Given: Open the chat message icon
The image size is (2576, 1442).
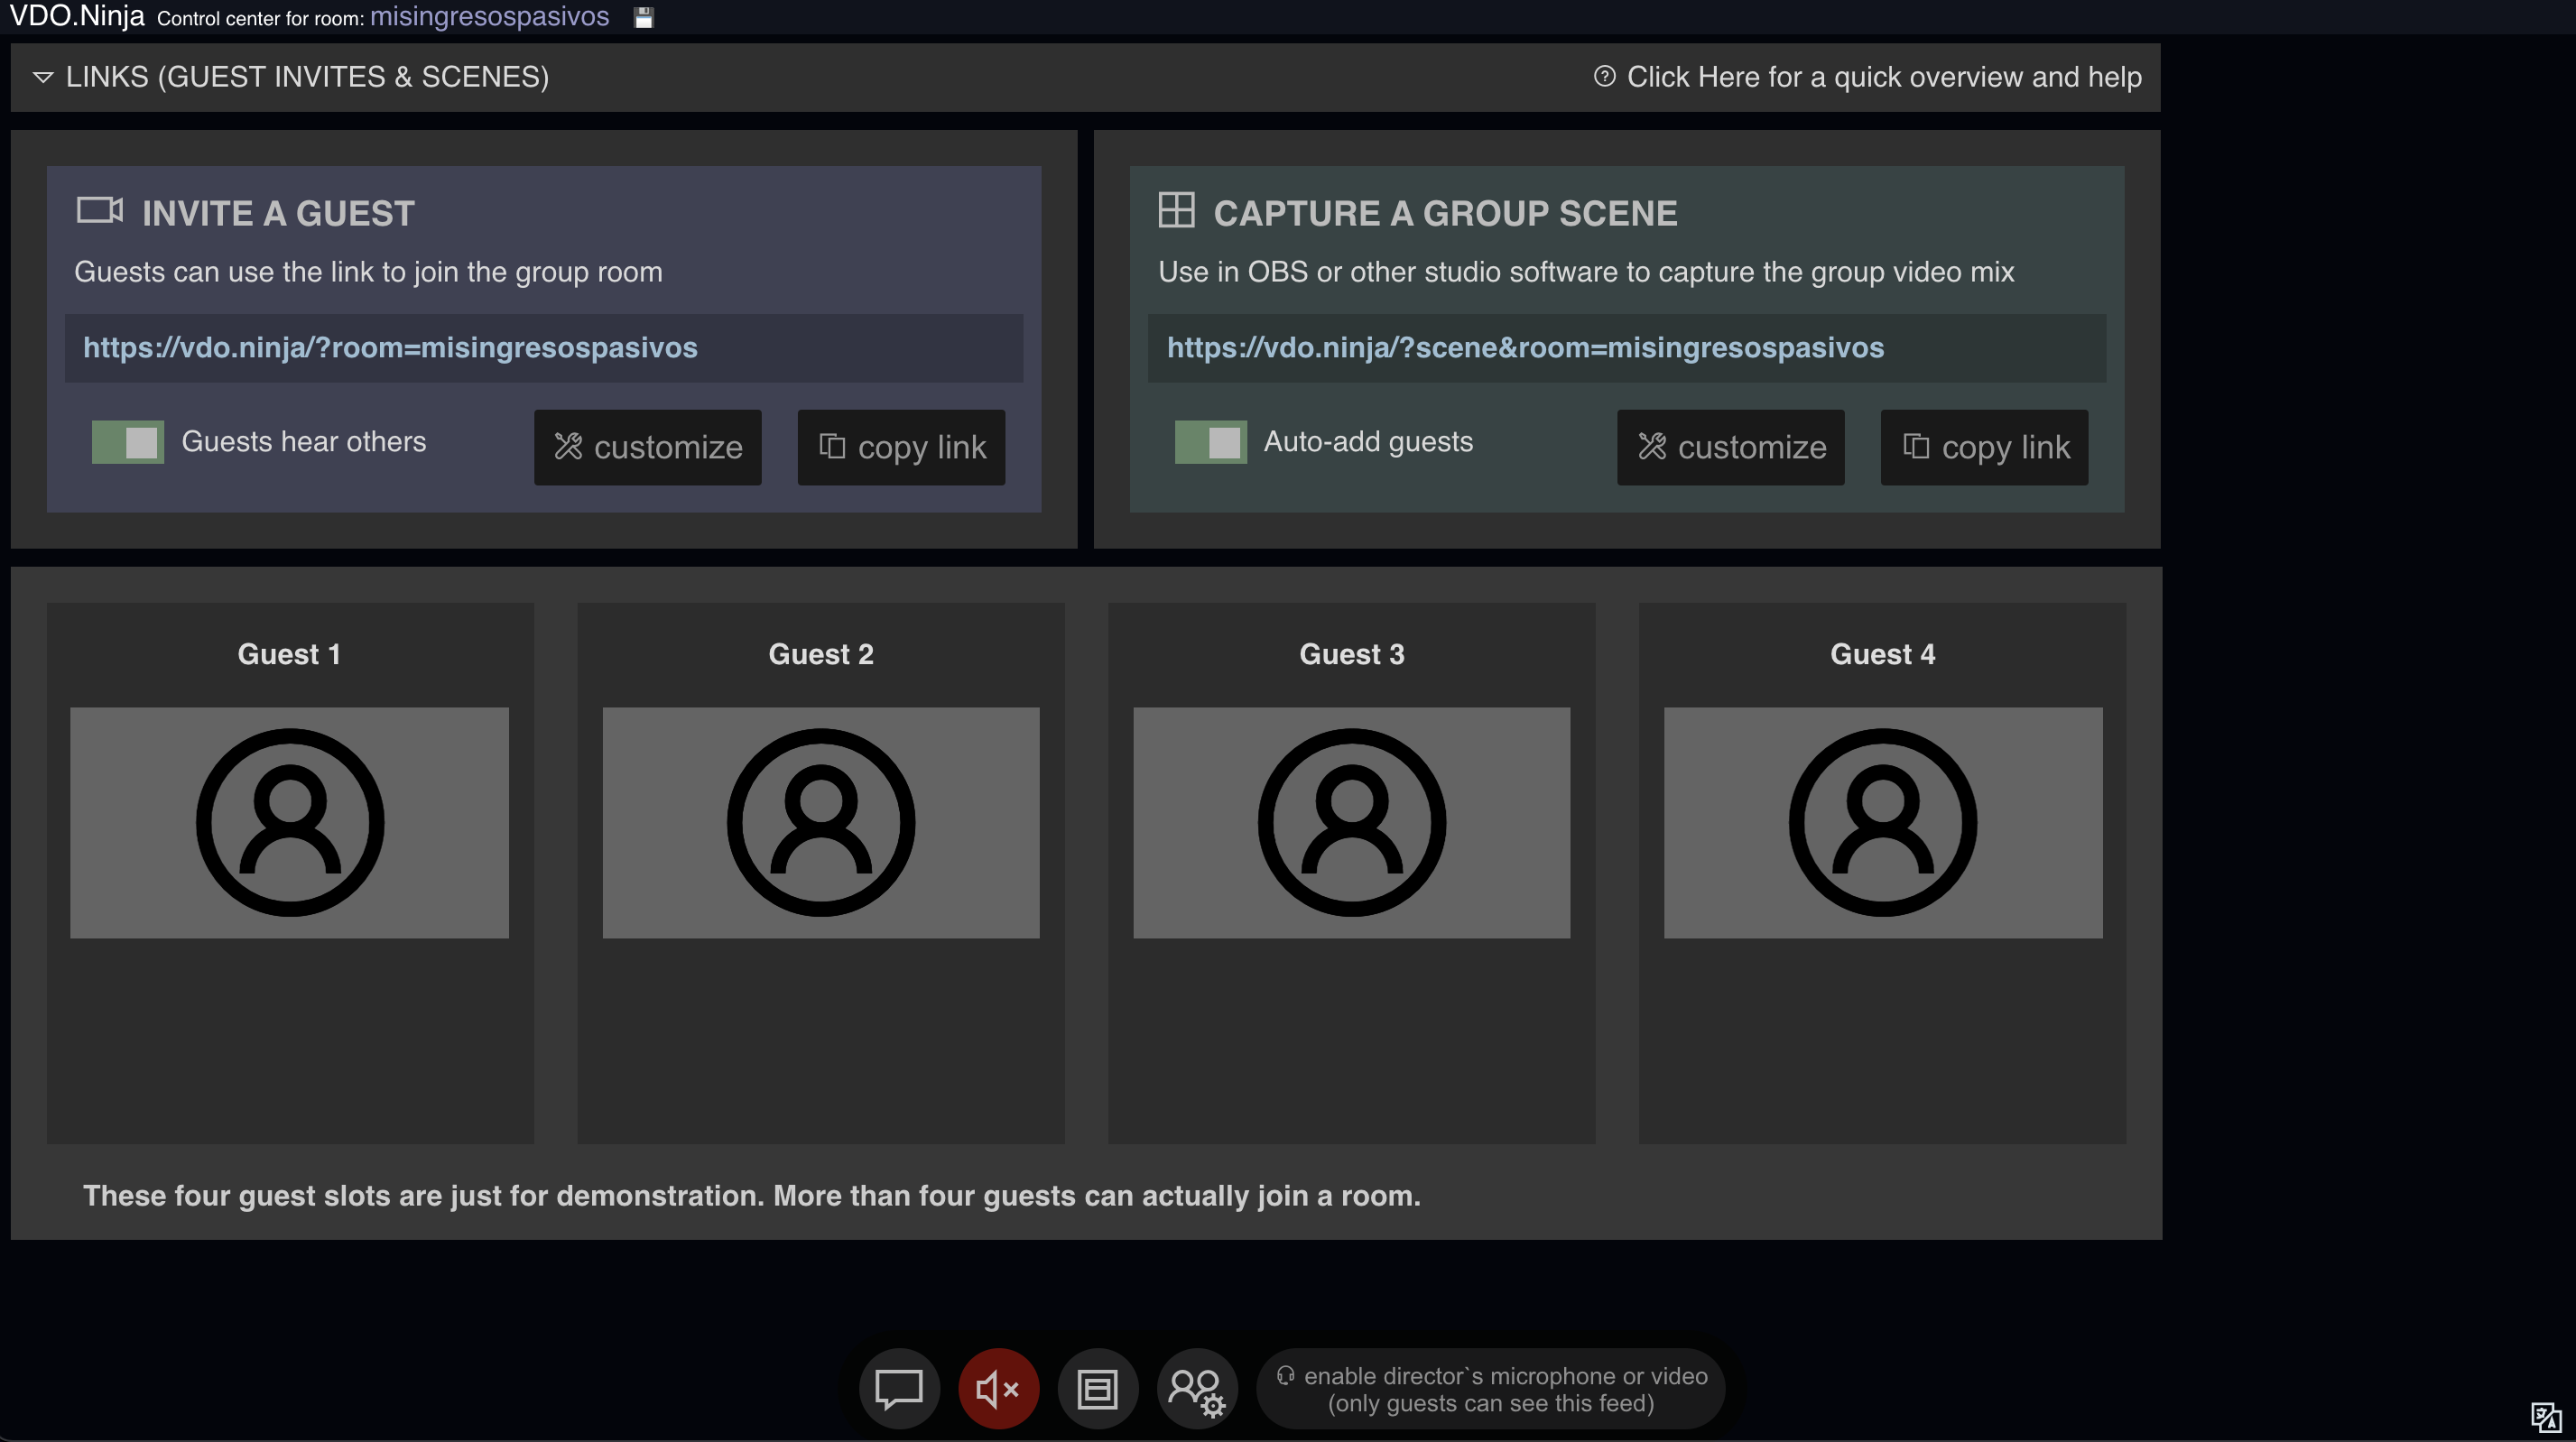Looking at the screenshot, I should click(898, 1388).
